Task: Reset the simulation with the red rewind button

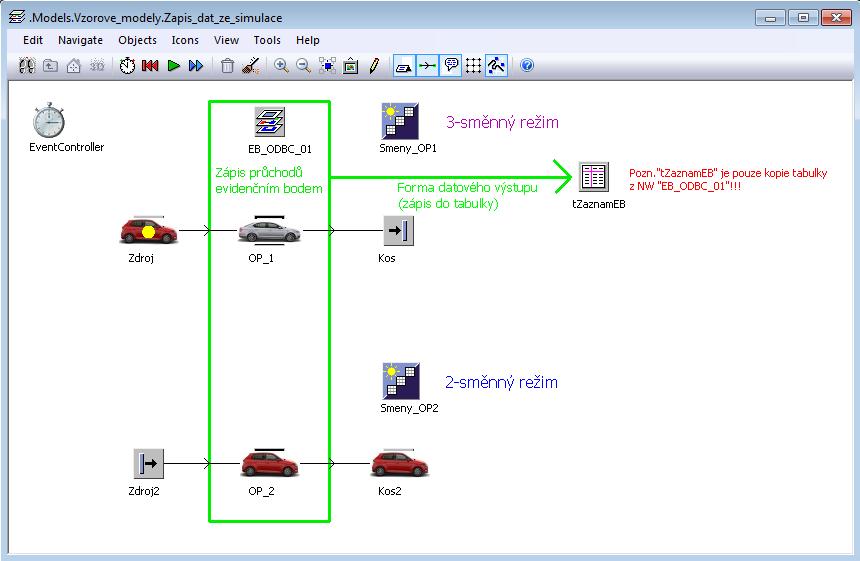Action: point(150,66)
